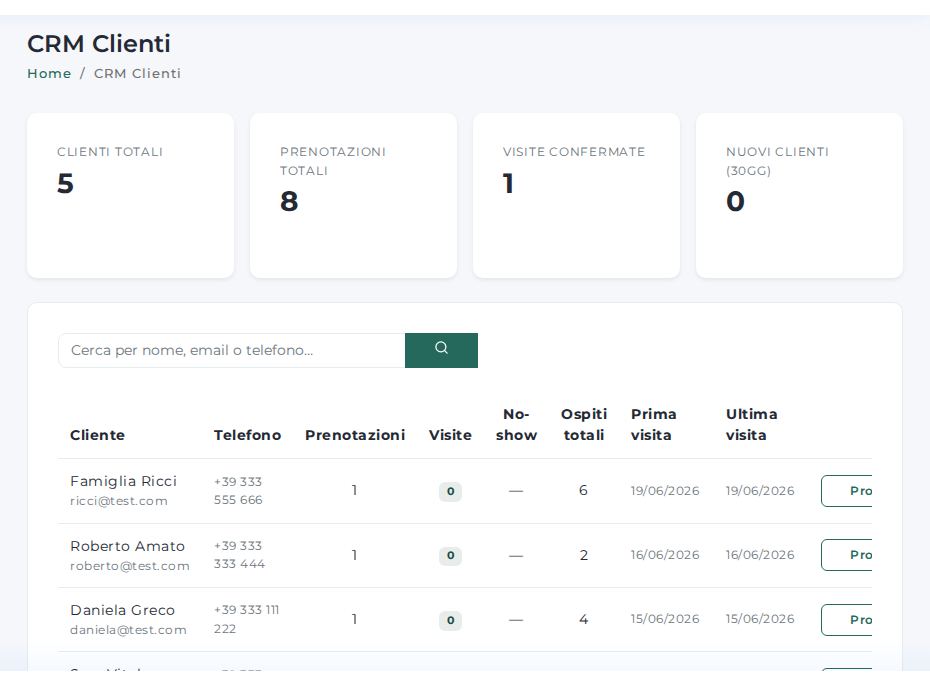Click the Telefono column header
This screenshot has width=930, height=675.
tap(247, 435)
